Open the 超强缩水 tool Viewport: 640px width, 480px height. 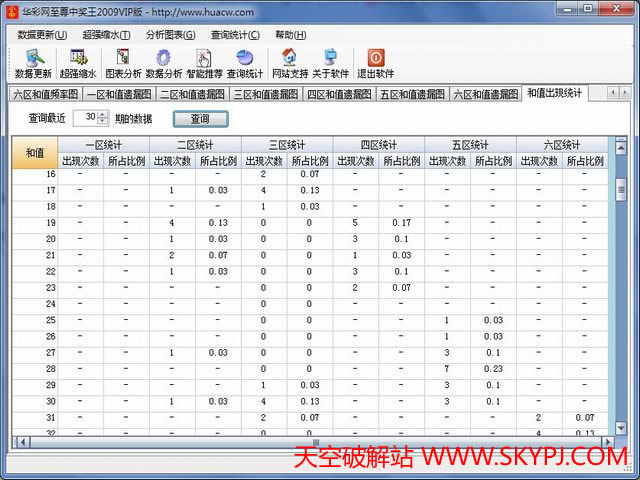78,64
